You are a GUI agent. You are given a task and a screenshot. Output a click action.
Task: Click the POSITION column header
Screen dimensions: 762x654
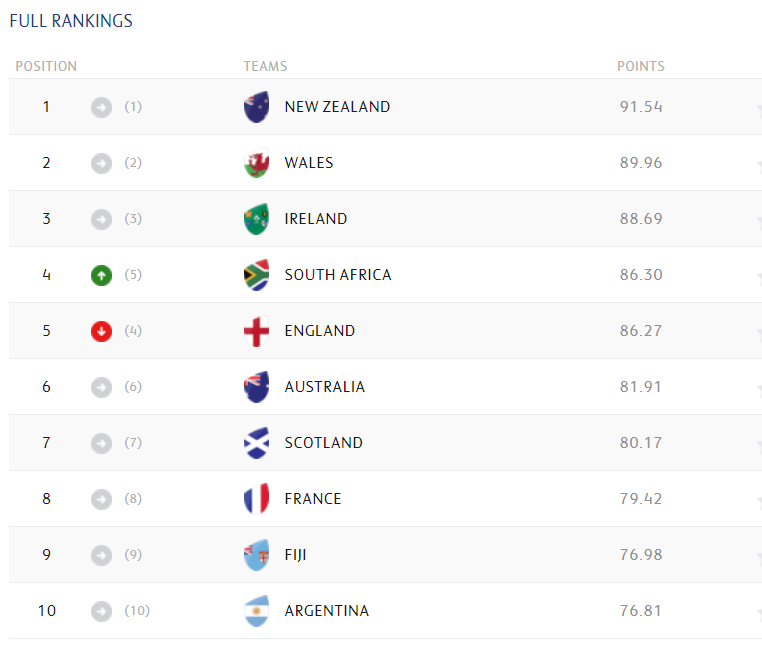46,67
